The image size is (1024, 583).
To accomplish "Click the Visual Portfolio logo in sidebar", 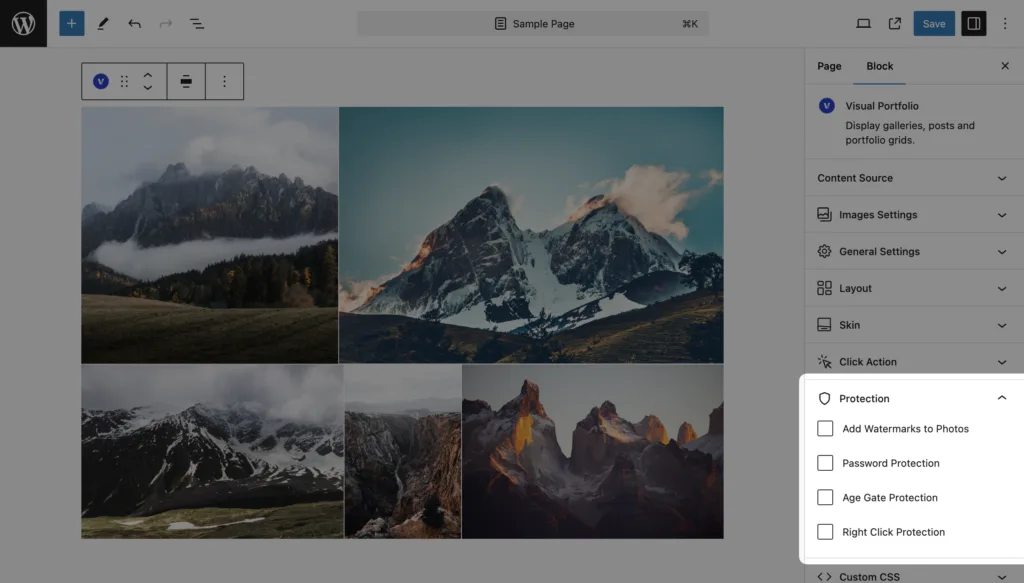I will [x=827, y=106].
